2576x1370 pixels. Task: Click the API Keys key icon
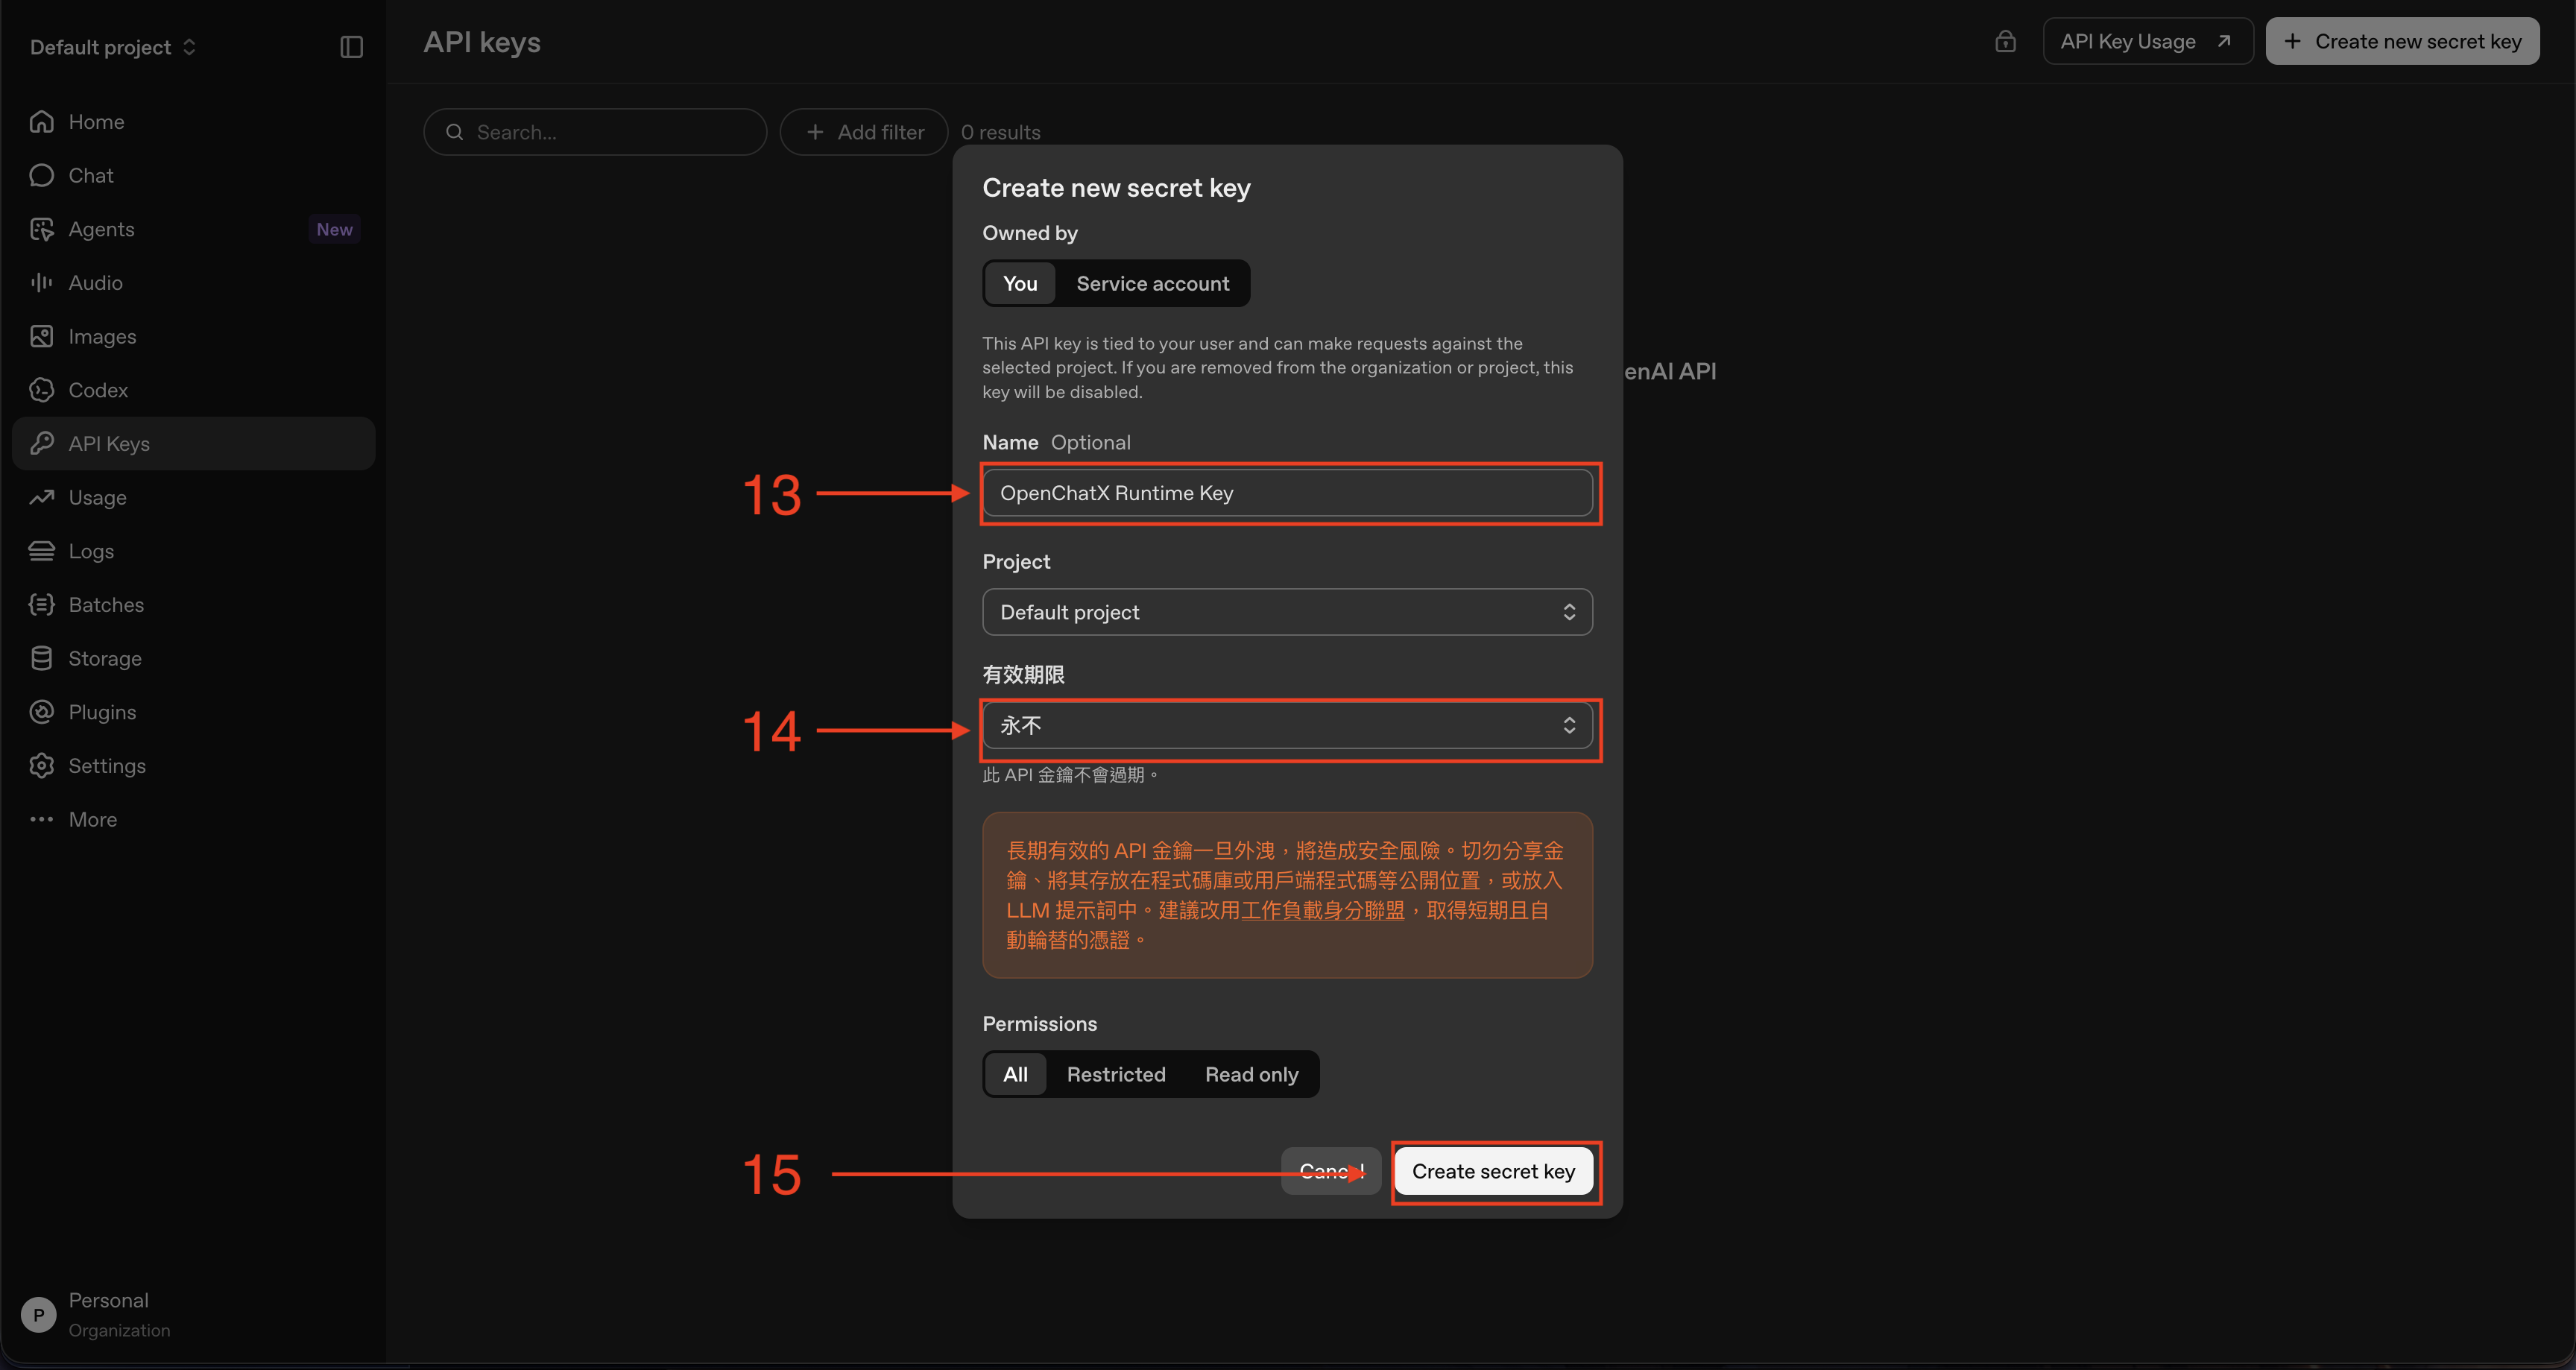pos(42,444)
